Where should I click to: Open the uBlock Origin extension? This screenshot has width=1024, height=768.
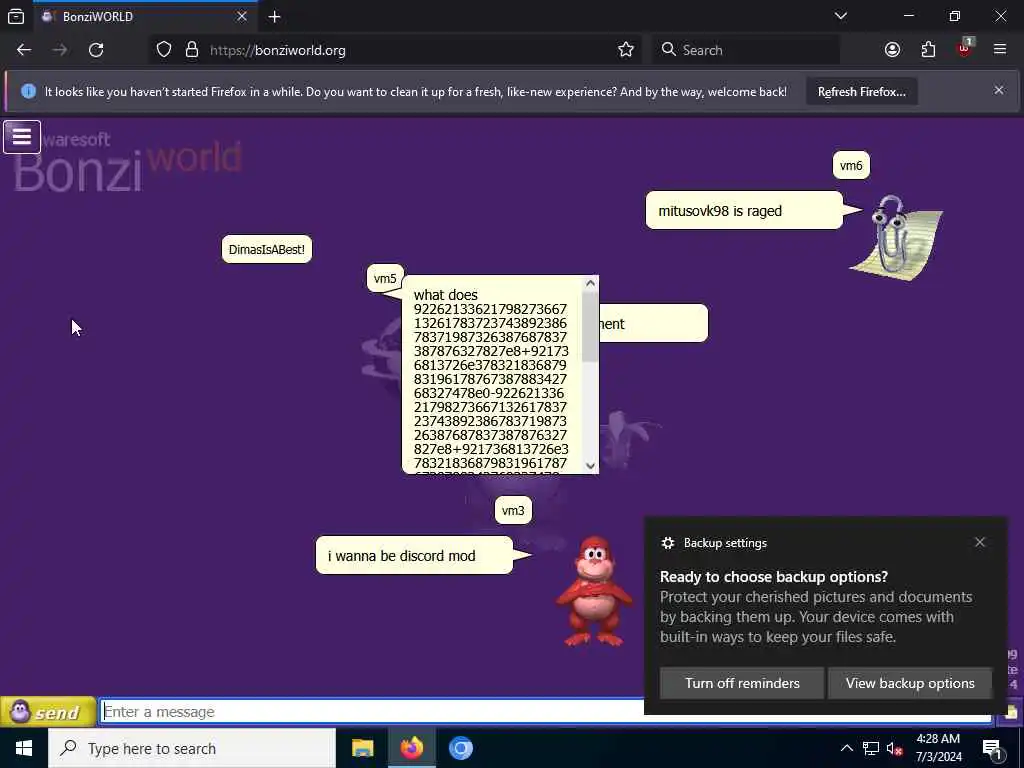965,48
